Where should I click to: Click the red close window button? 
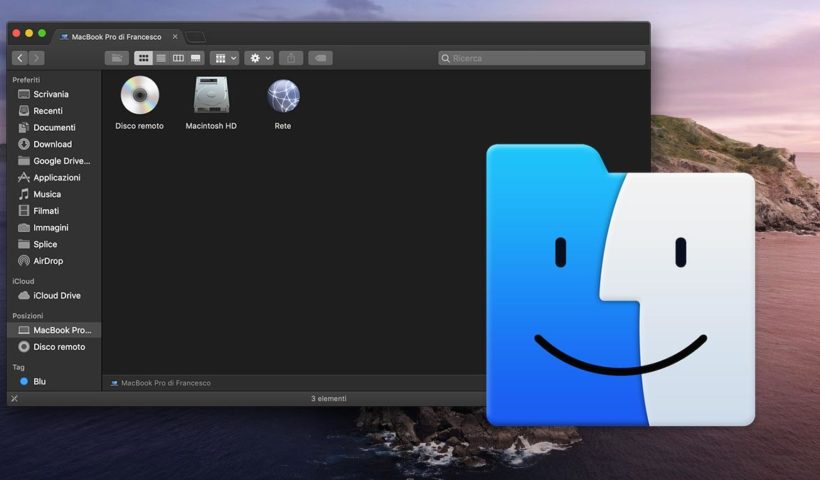[16, 33]
